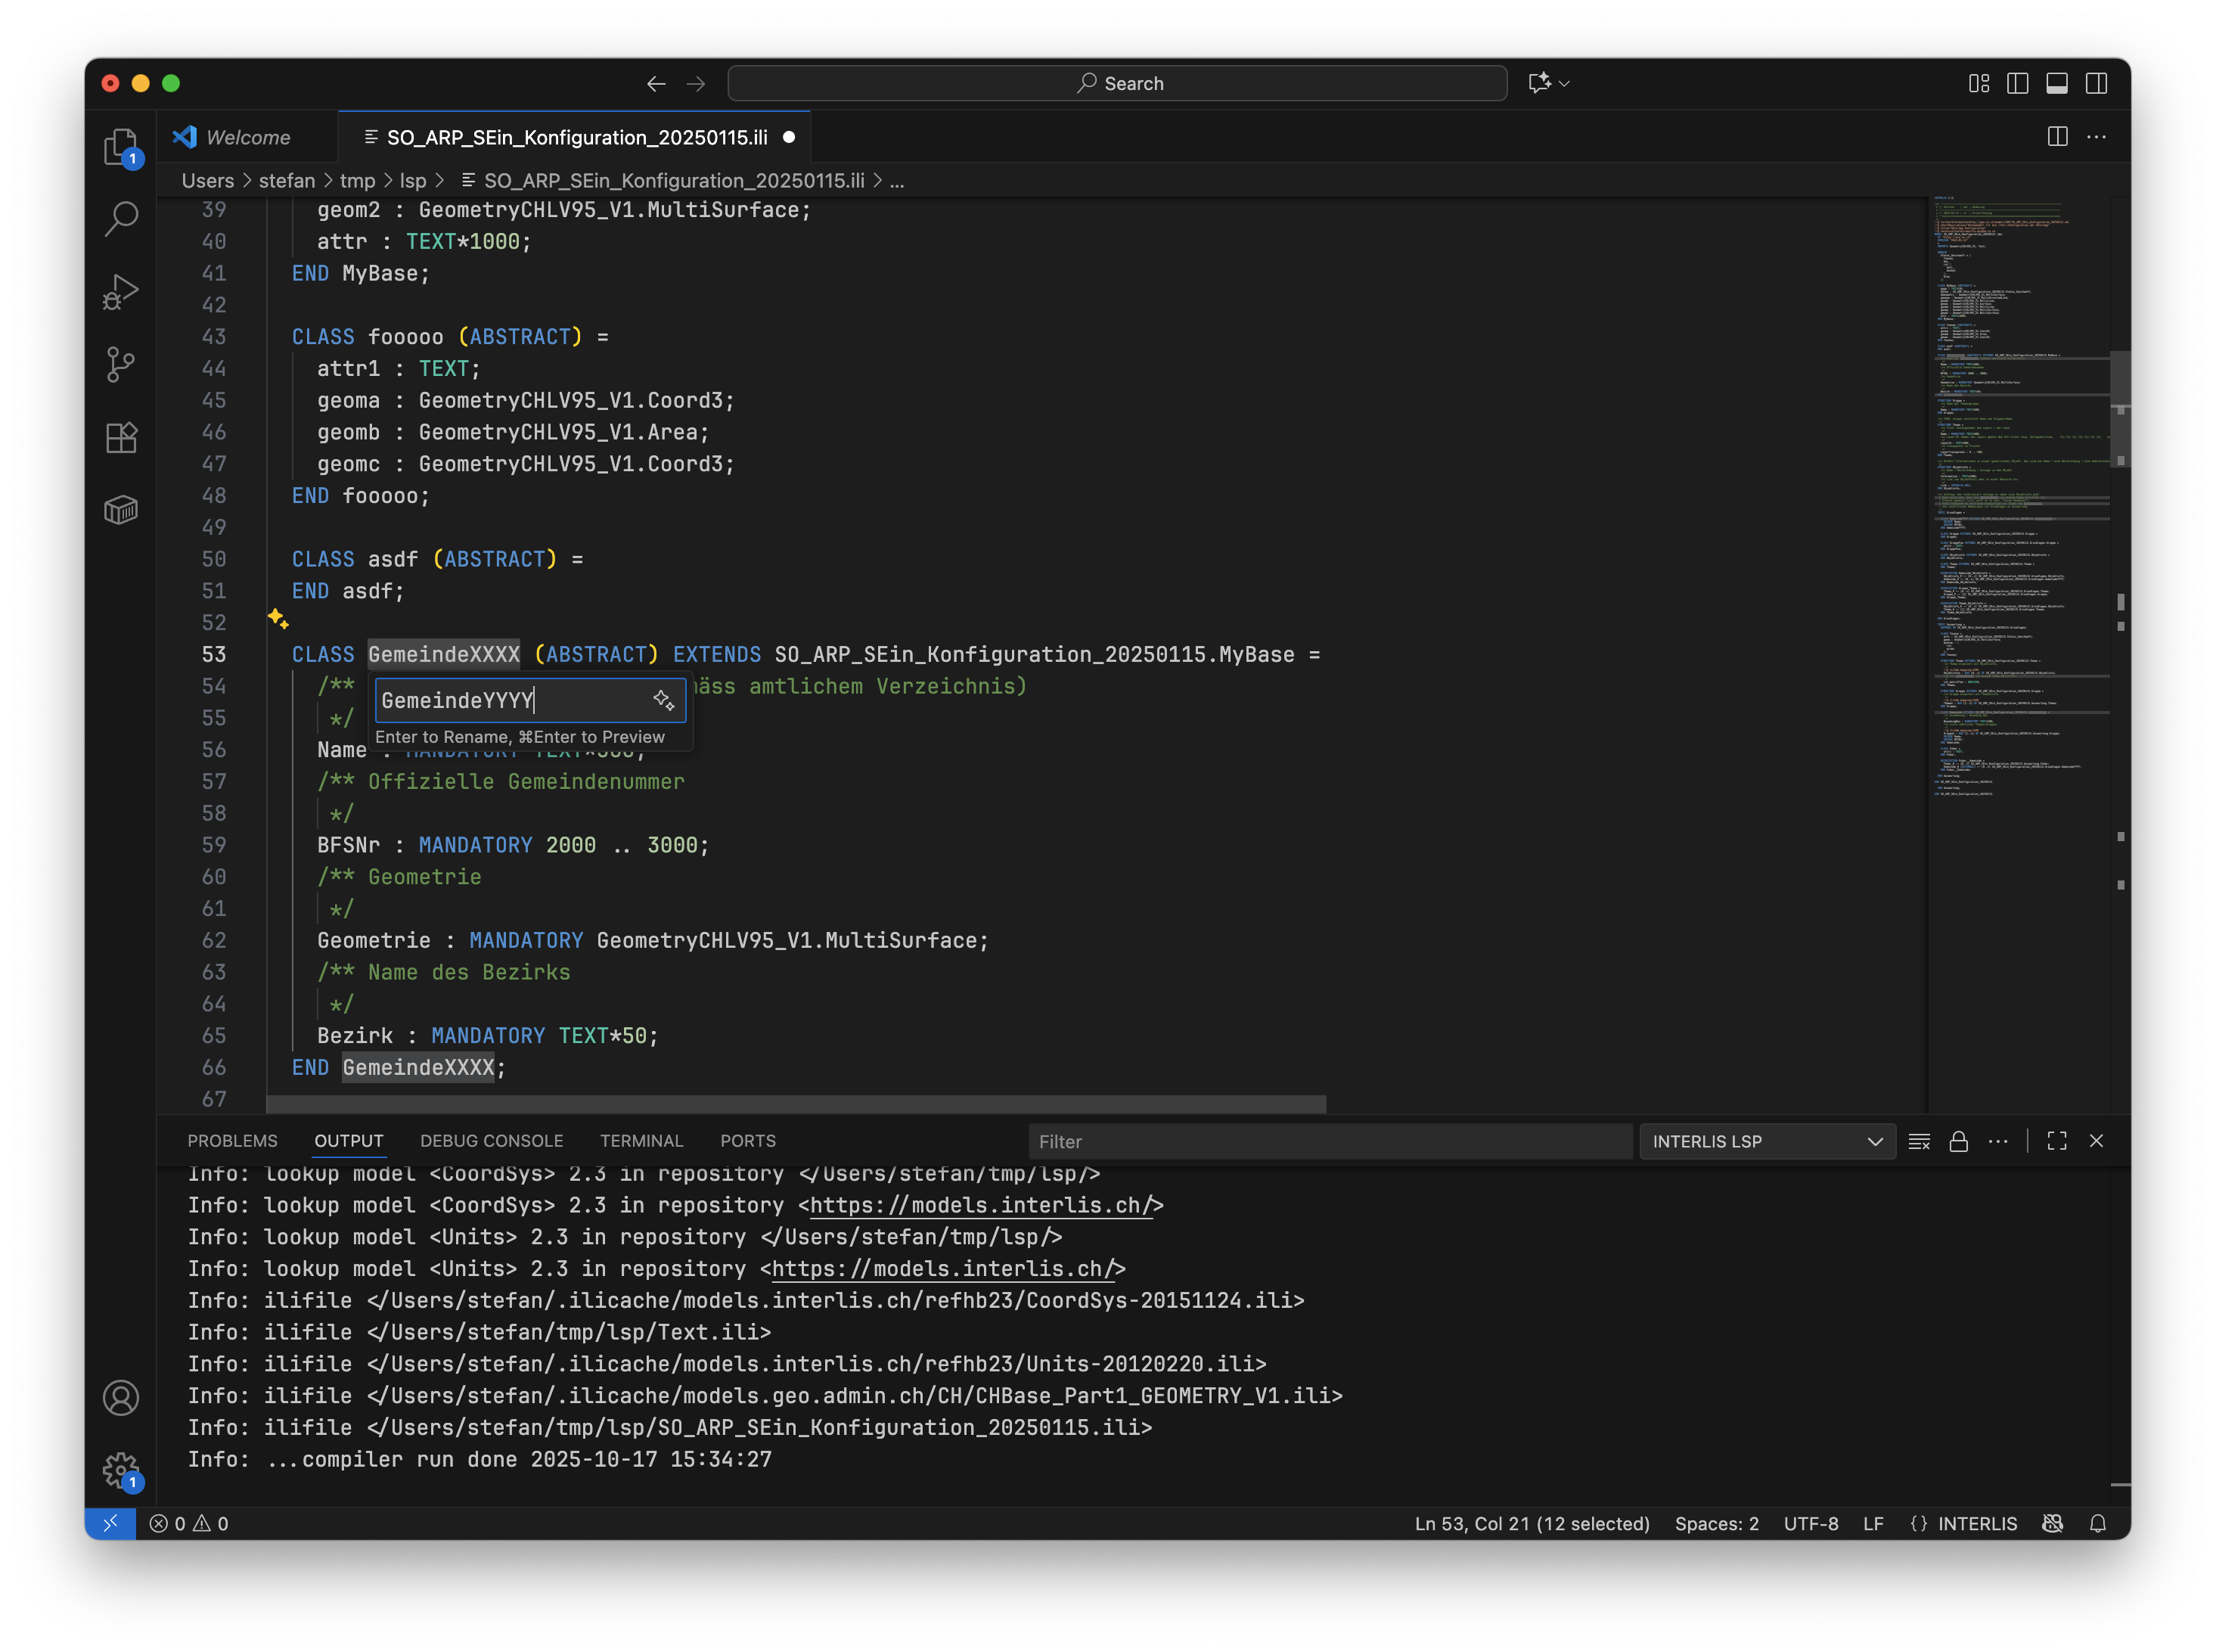
Task: Open the Extensions view
Action: pos(120,437)
